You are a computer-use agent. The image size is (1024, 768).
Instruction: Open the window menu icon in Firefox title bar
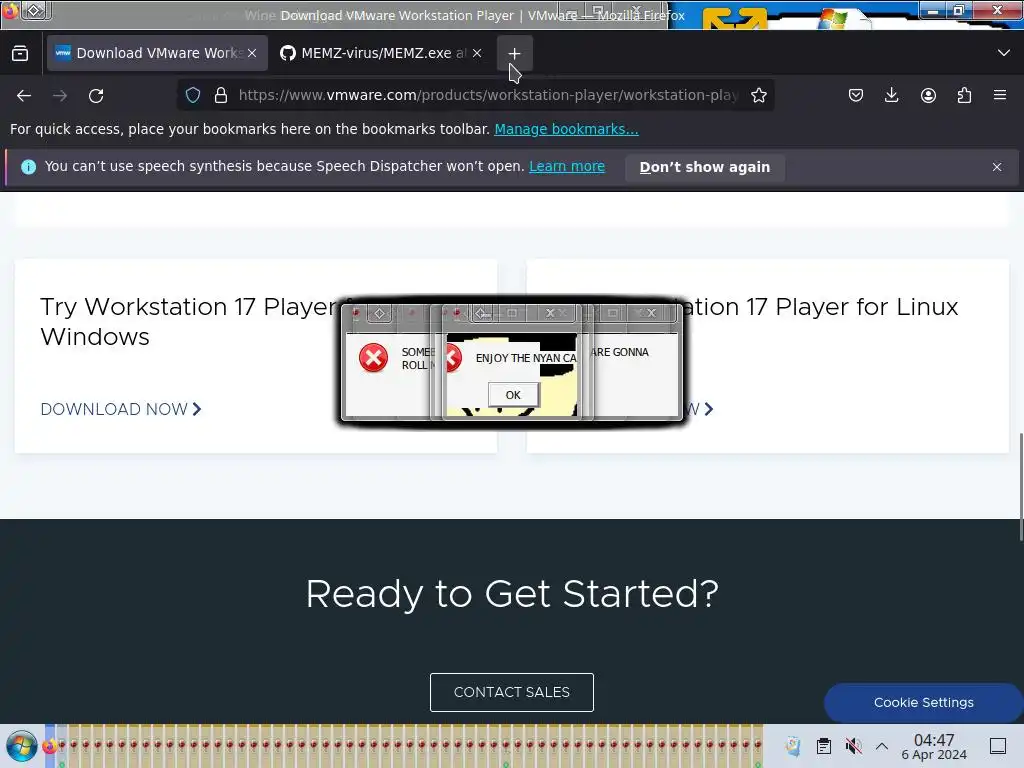[35, 10]
